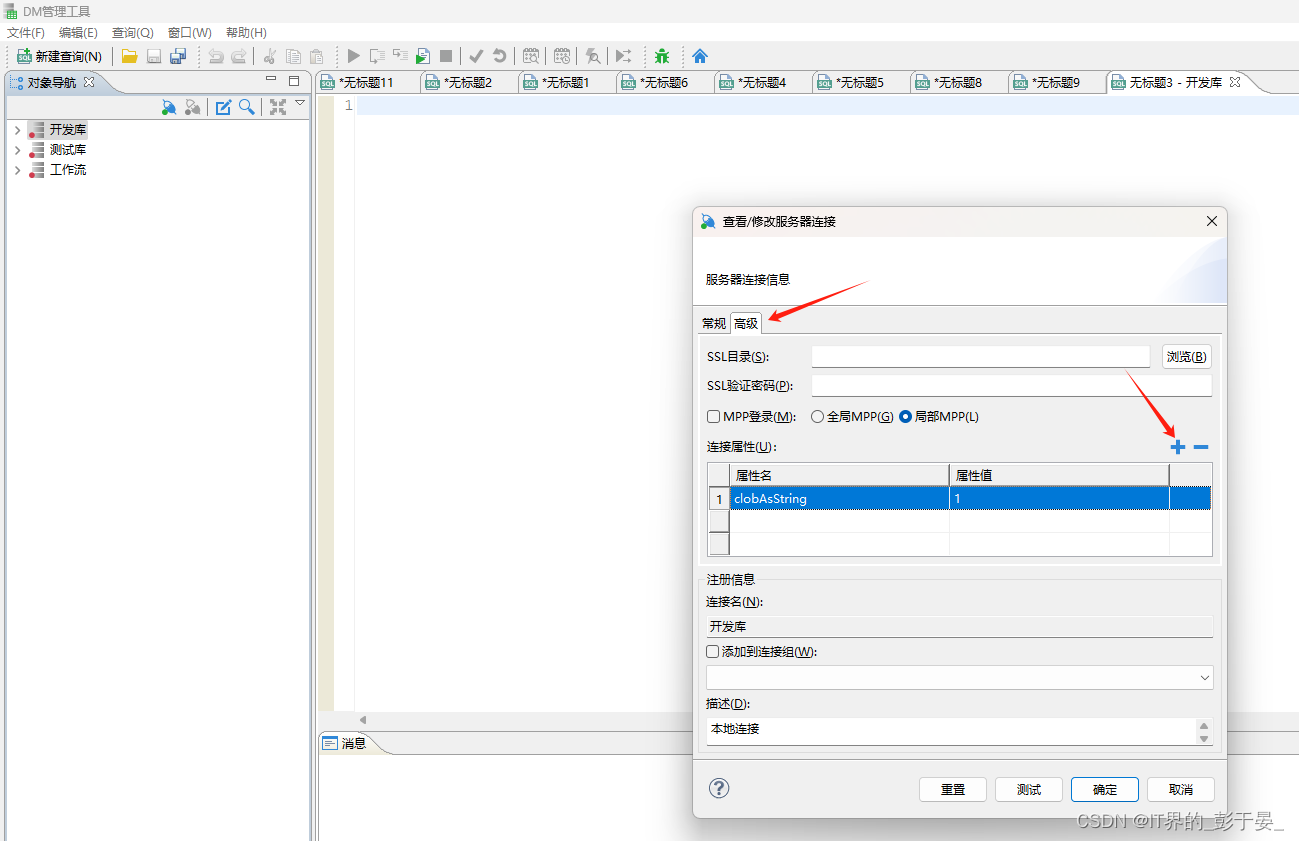This screenshot has width=1299, height=841.
Task: Click the new connection icon in 对象导航 panel
Action: click(169, 107)
